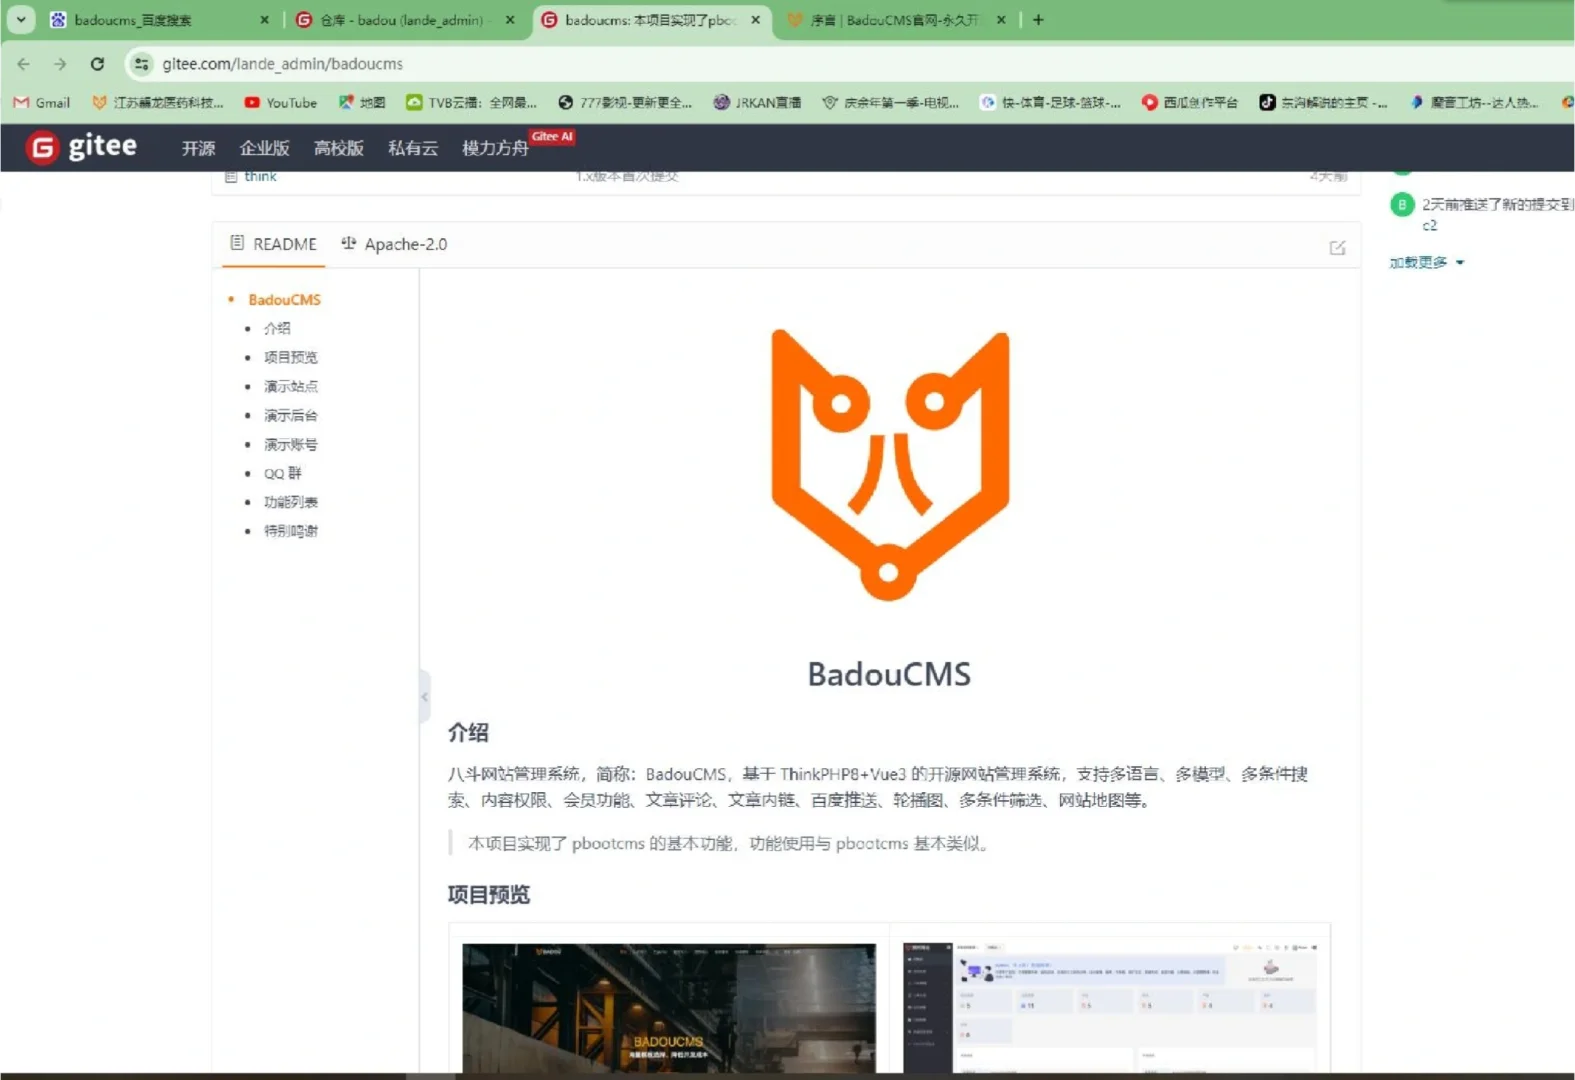The width and height of the screenshot is (1575, 1080).
Task: Open the 庆余年第一季 bookmark
Action: click(890, 102)
